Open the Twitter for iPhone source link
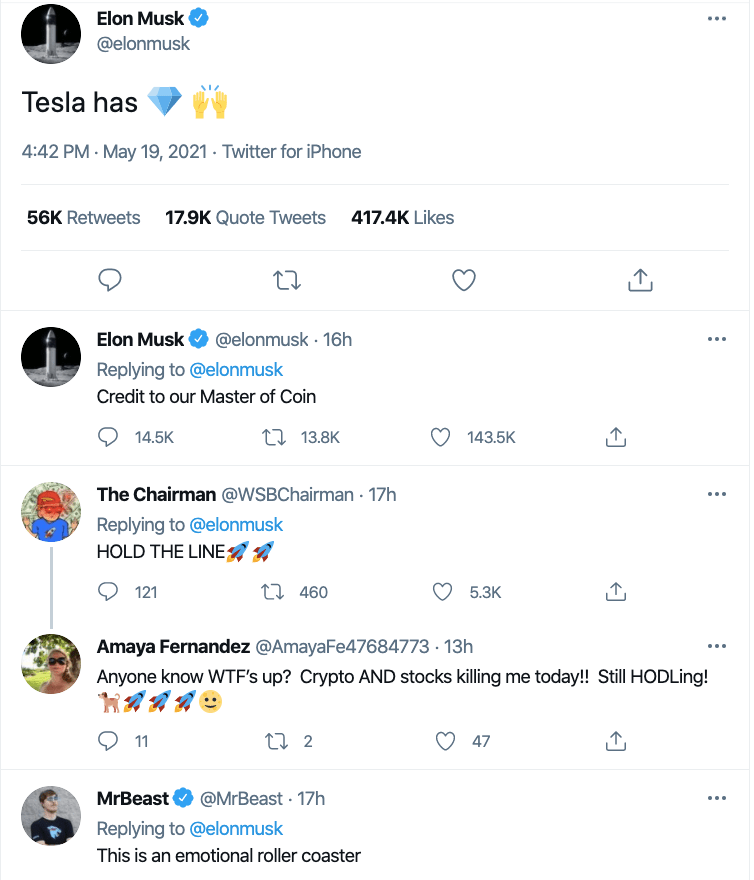The width and height of the screenshot is (754, 880). pyautogui.click(x=292, y=152)
